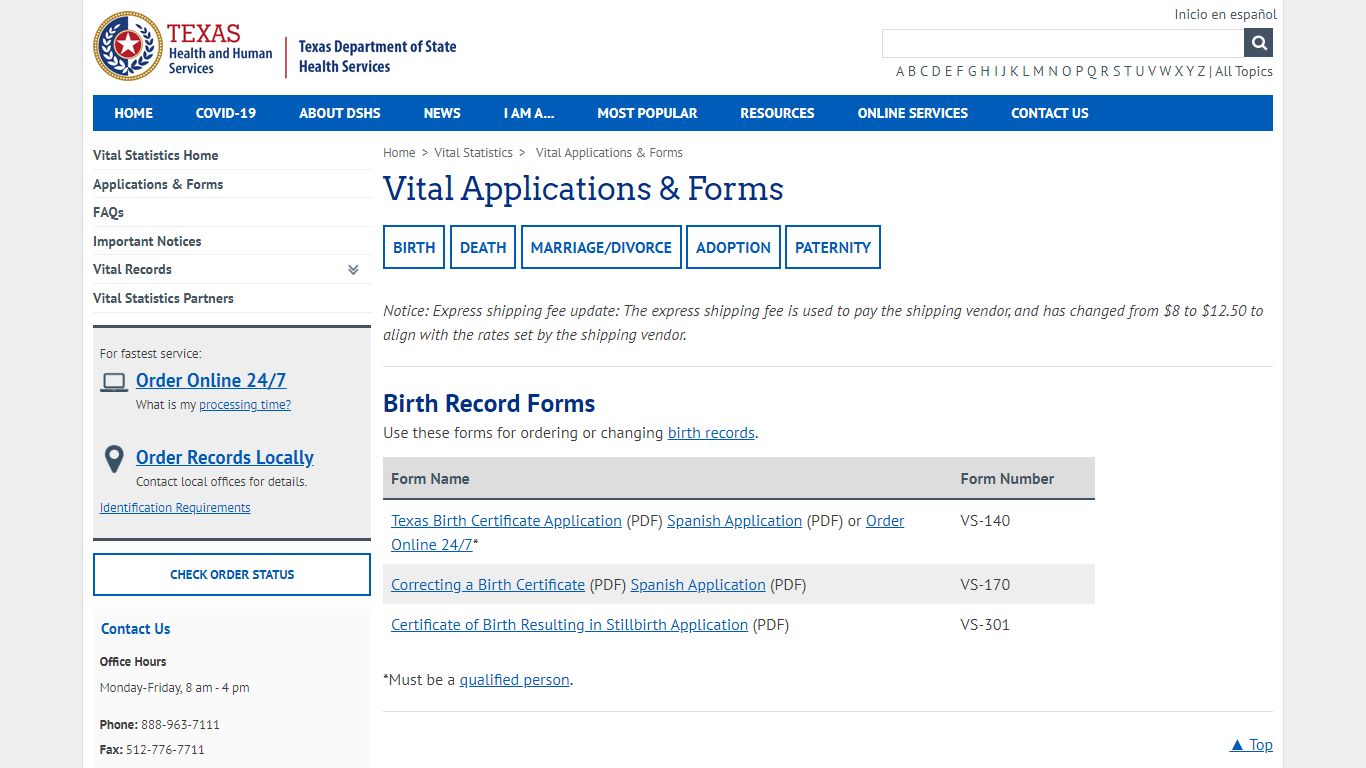This screenshot has width=1366, height=768.
Task: Expand the Vital Records sidebar section
Action: click(x=352, y=269)
